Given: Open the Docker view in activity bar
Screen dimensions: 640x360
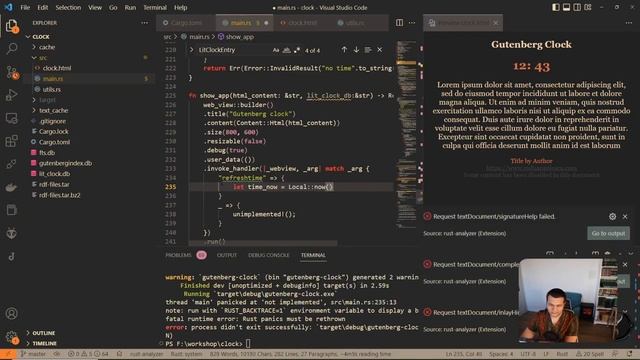Looking at the screenshot, I should 11,187.
